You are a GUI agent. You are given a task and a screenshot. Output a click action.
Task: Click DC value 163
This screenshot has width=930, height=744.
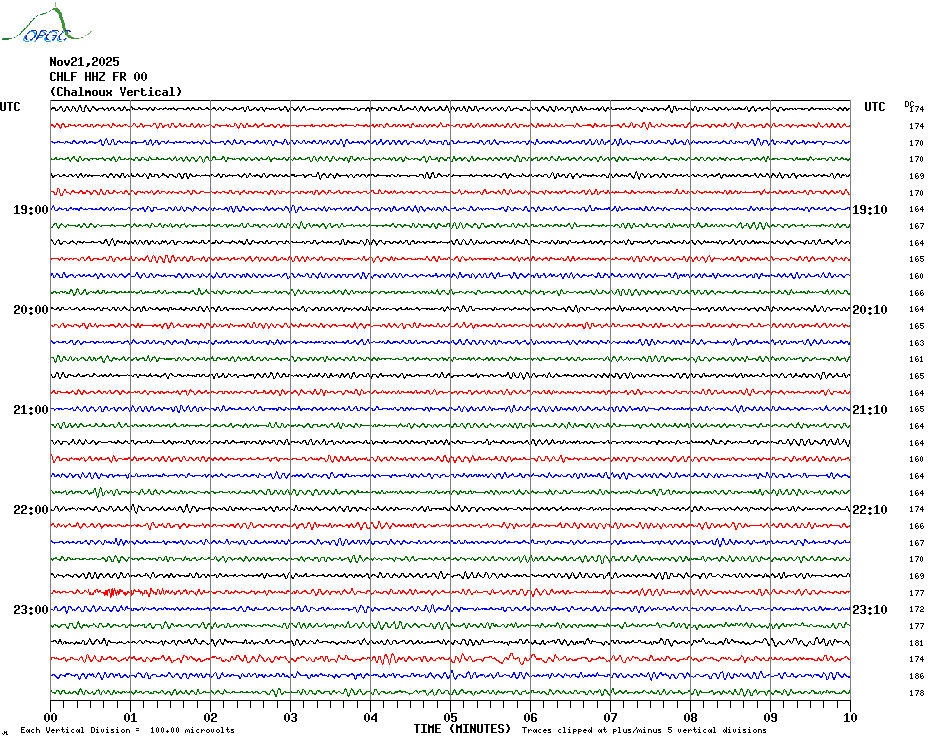(x=916, y=343)
